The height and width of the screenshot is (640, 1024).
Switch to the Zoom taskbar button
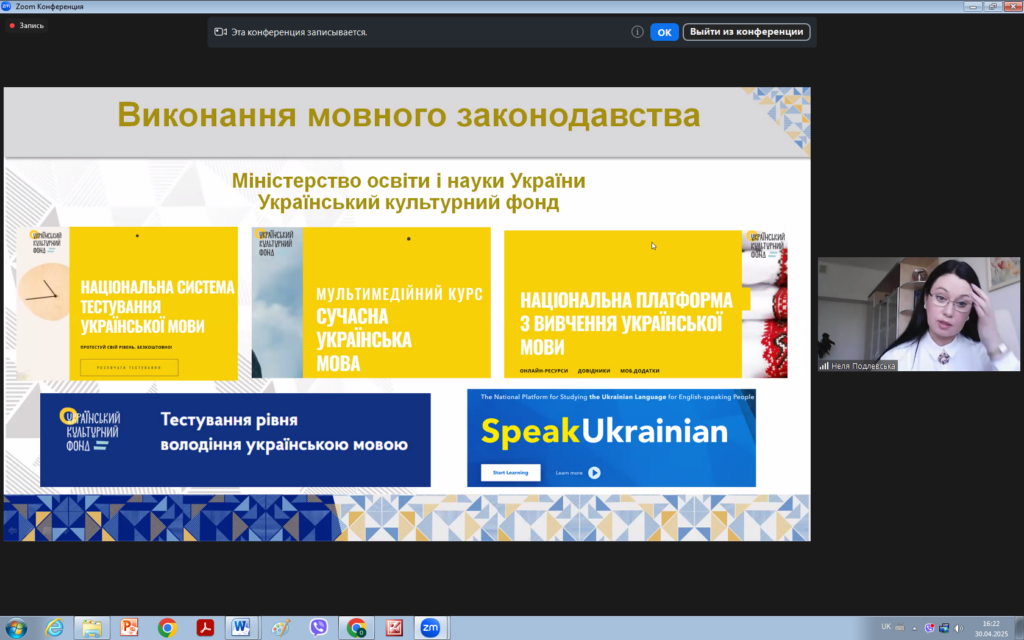pos(430,628)
